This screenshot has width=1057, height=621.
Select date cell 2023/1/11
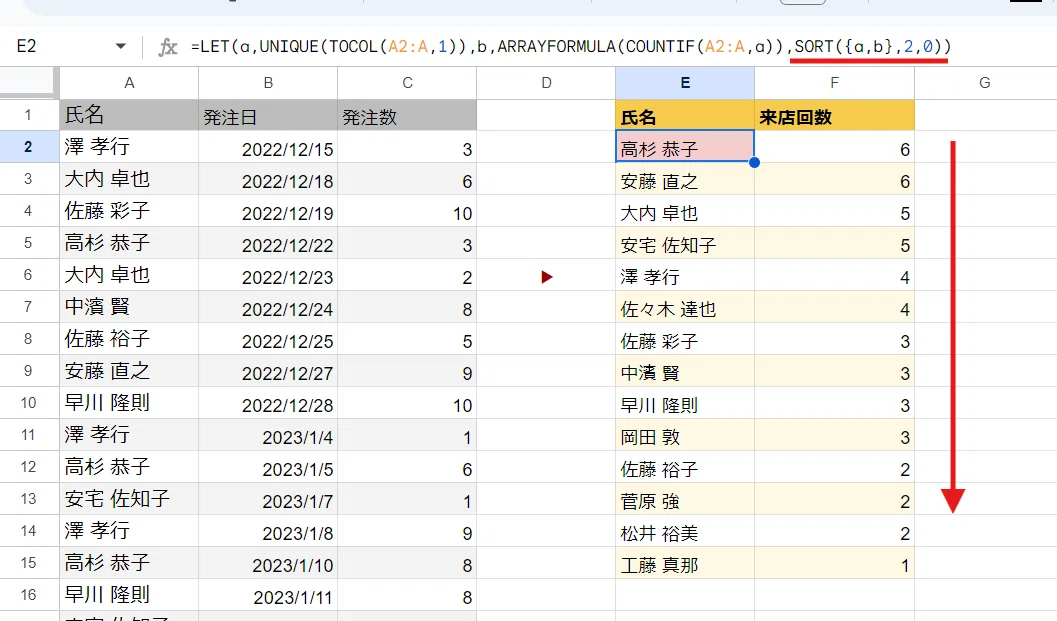[x=268, y=595]
